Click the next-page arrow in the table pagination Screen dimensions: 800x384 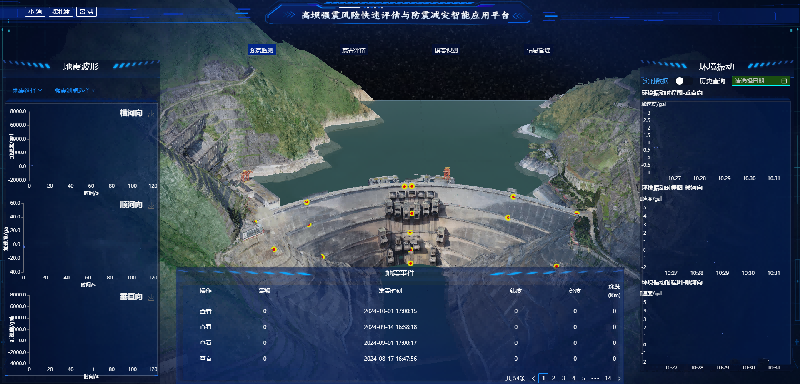[619, 378]
